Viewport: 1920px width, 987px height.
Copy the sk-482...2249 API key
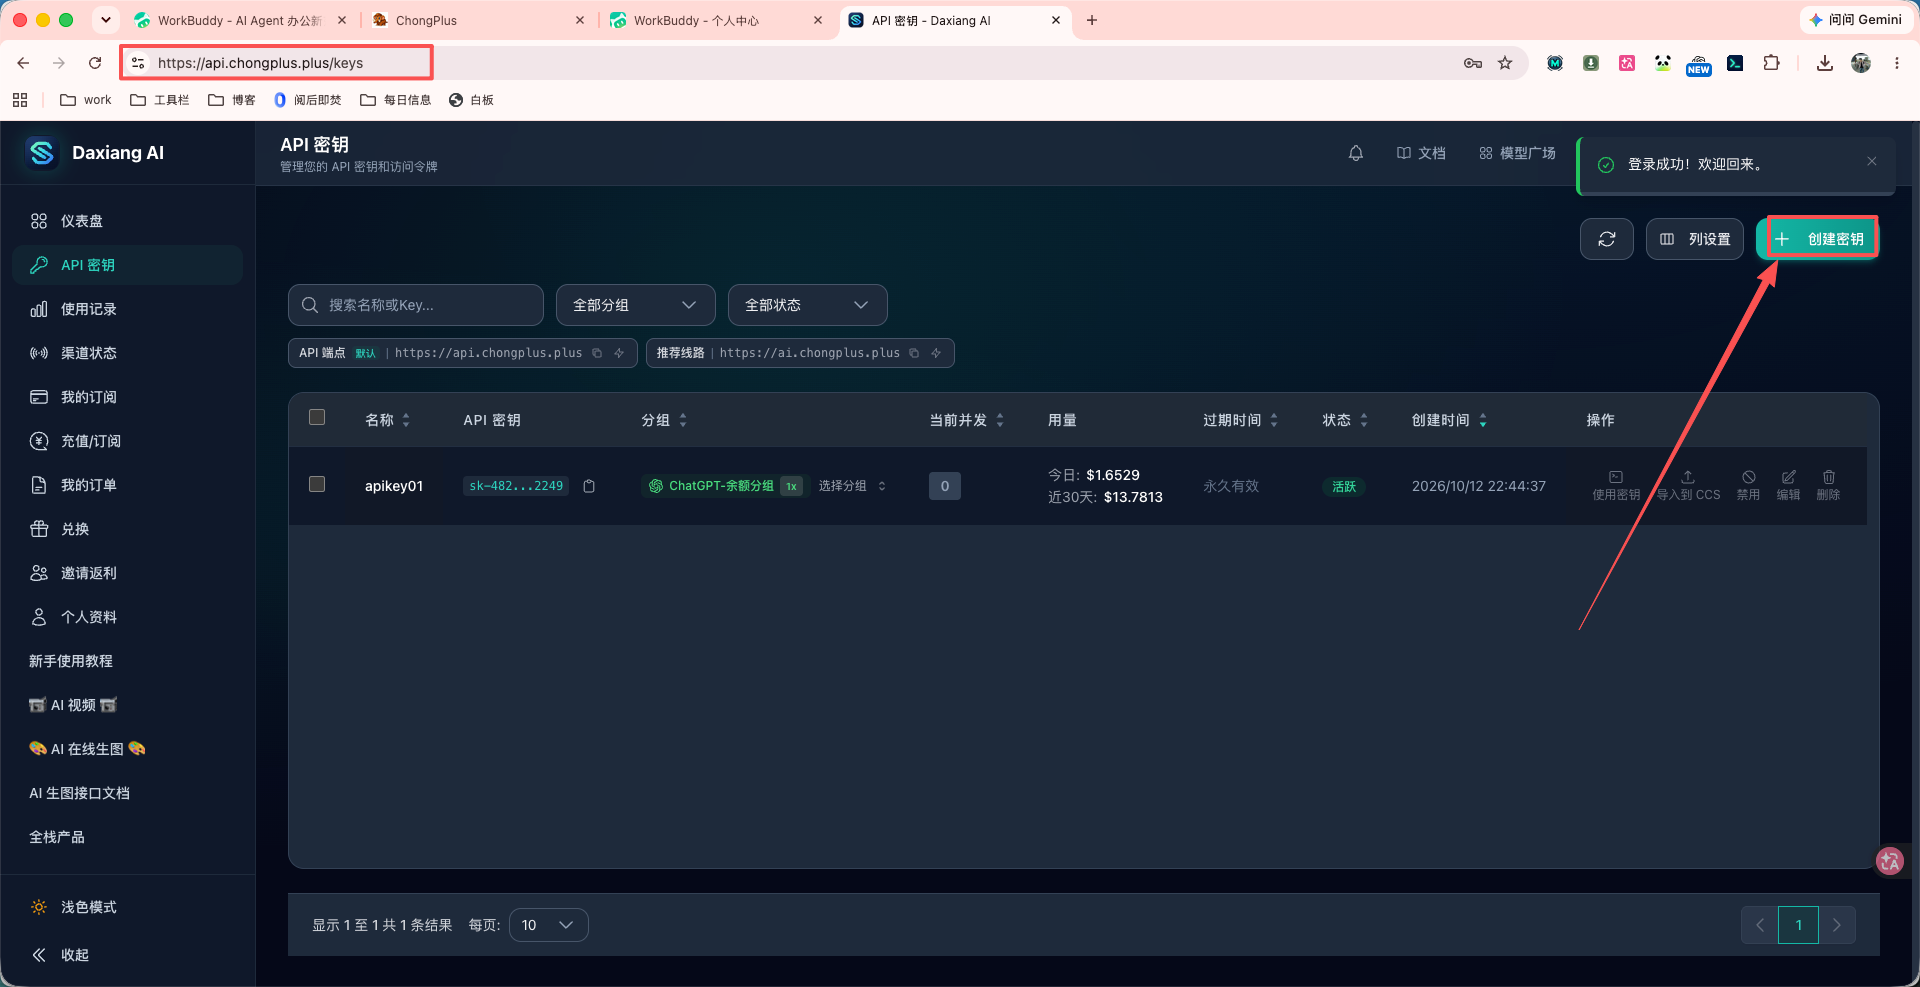[x=589, y=486]
